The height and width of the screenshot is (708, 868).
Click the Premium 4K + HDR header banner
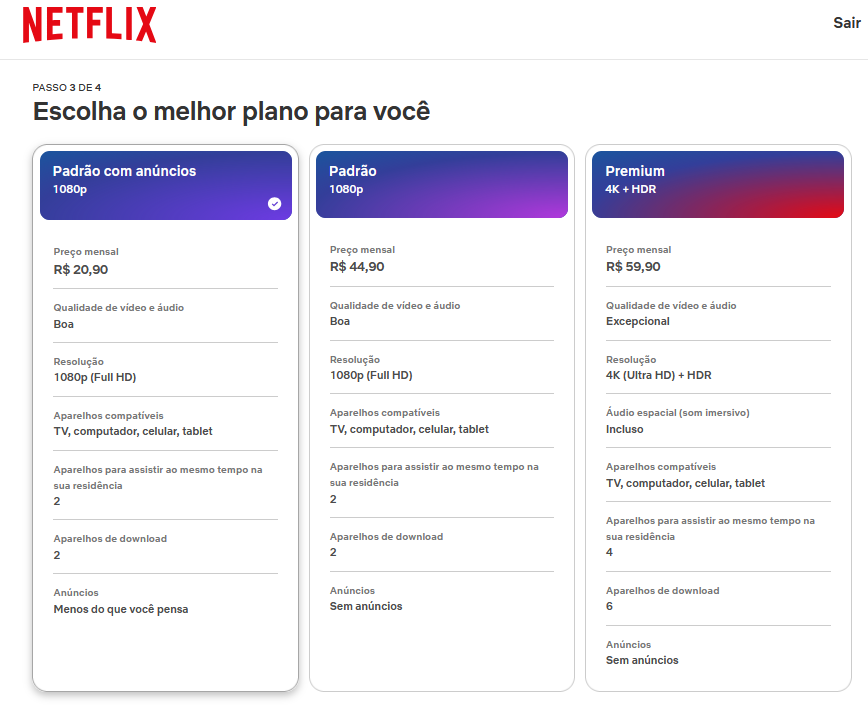(718, 185)
